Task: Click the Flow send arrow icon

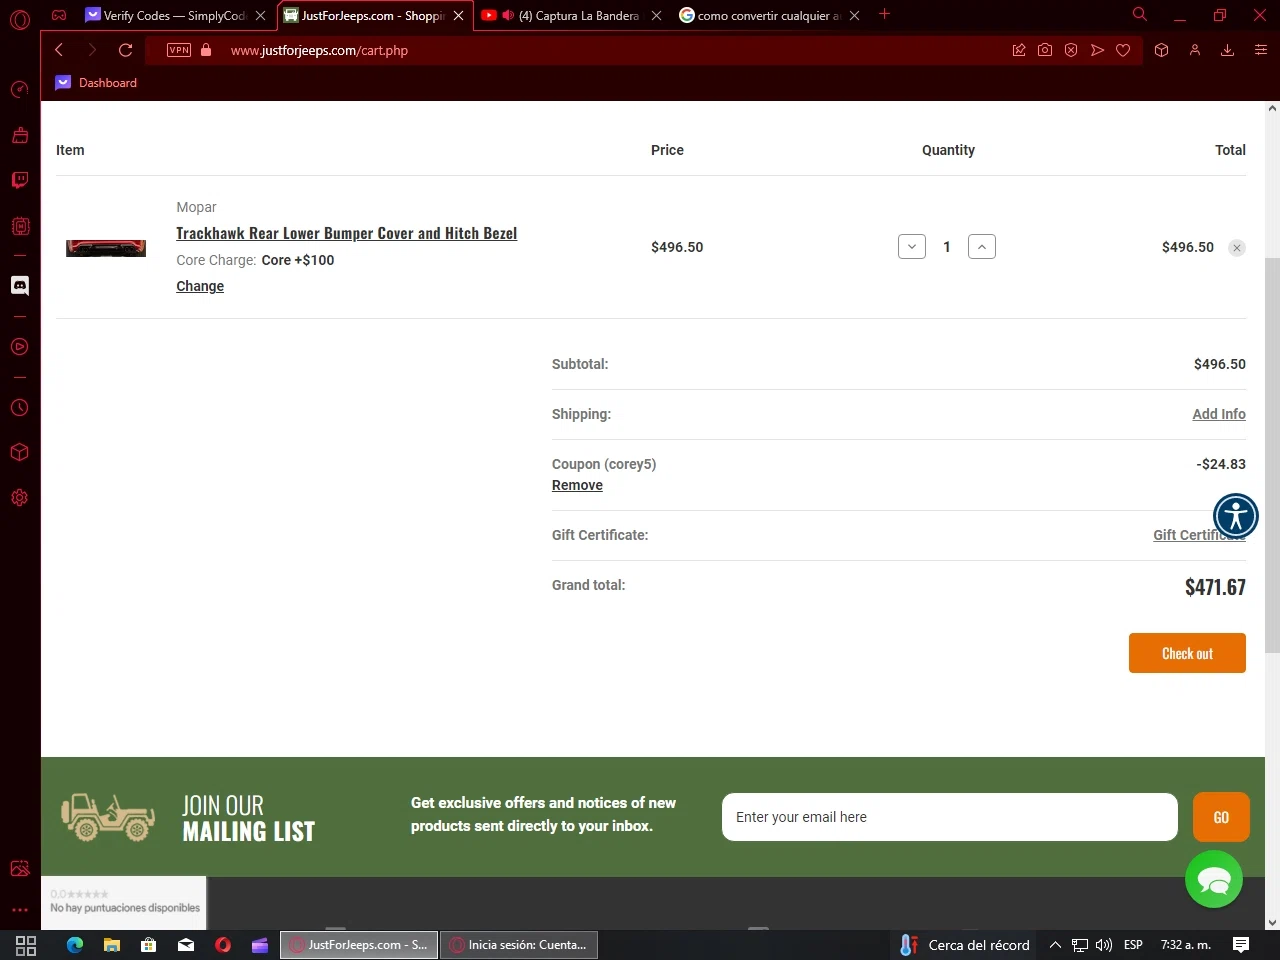Action: [1097, 50]
